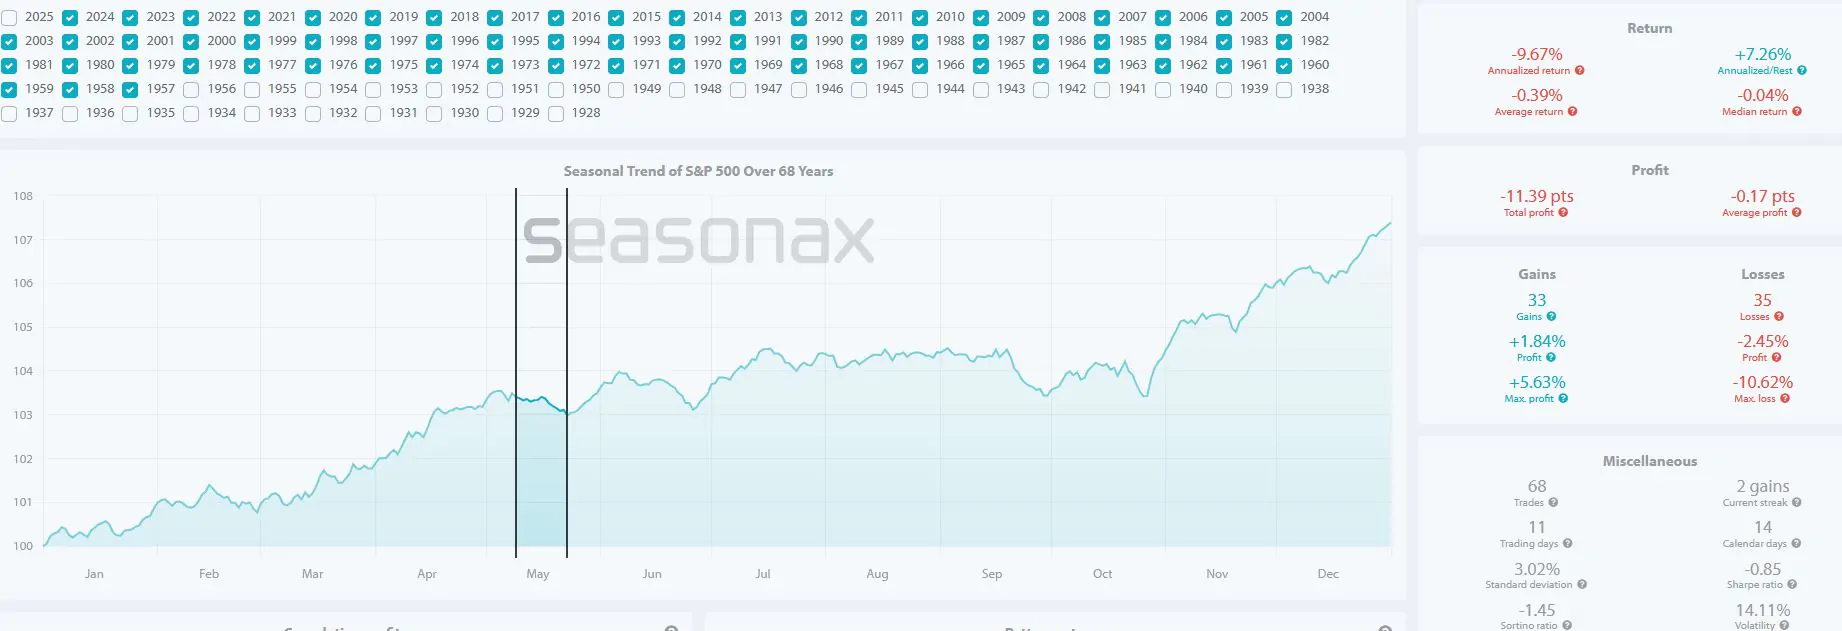The height and width of the screenshot is (631, 1842).
Task: Open the Sortino ratio help icon
Action: coord(1567,626)
